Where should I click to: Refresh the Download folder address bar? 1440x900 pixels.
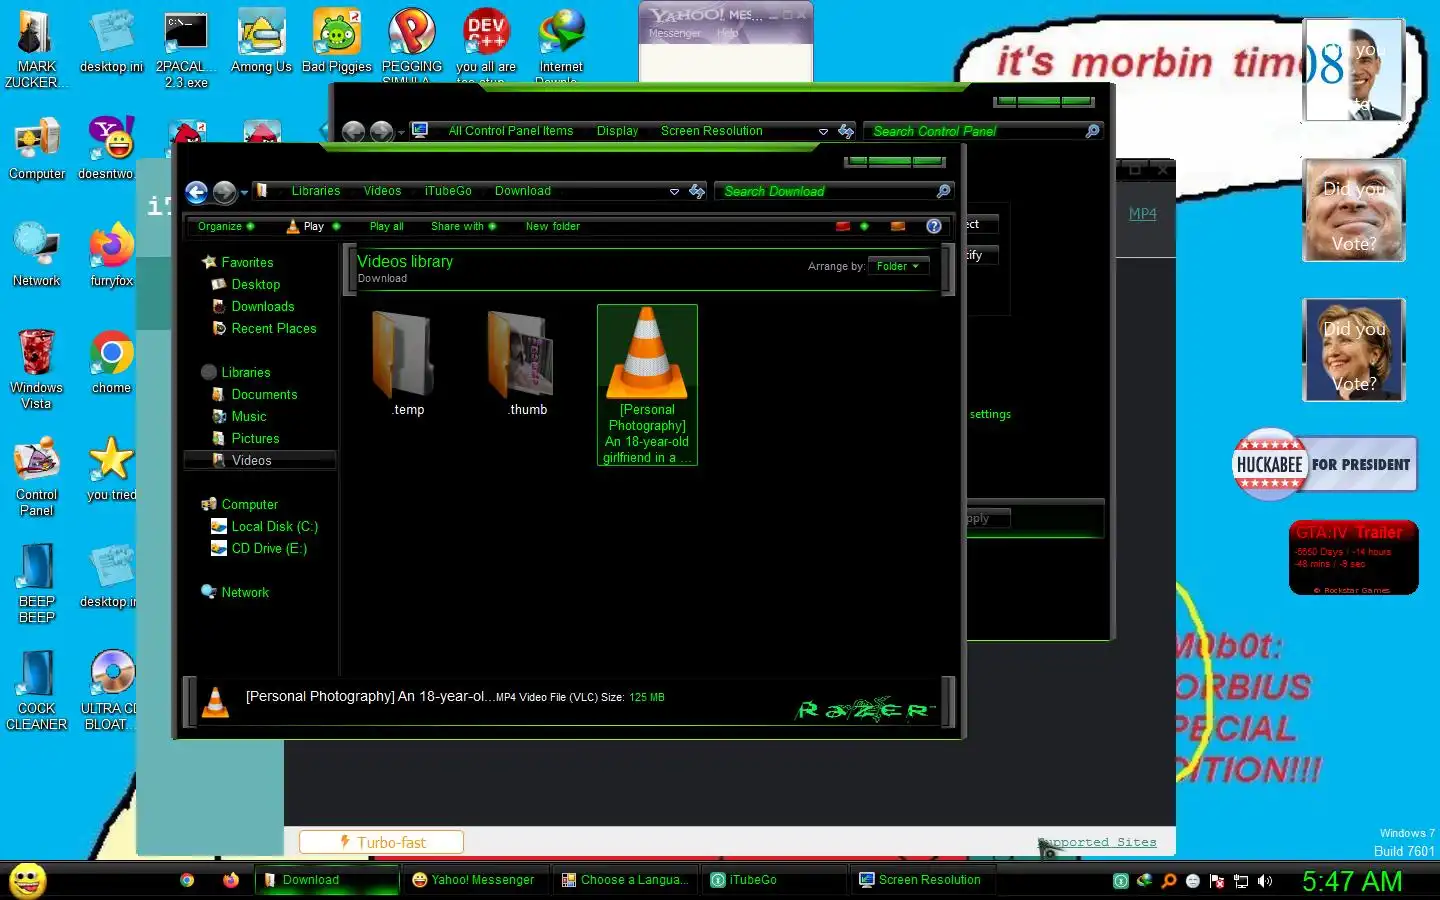pos(697,191)
